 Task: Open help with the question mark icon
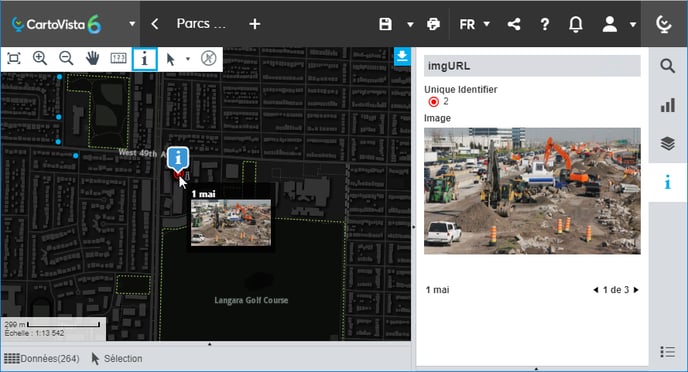click(x=545, y=24)
